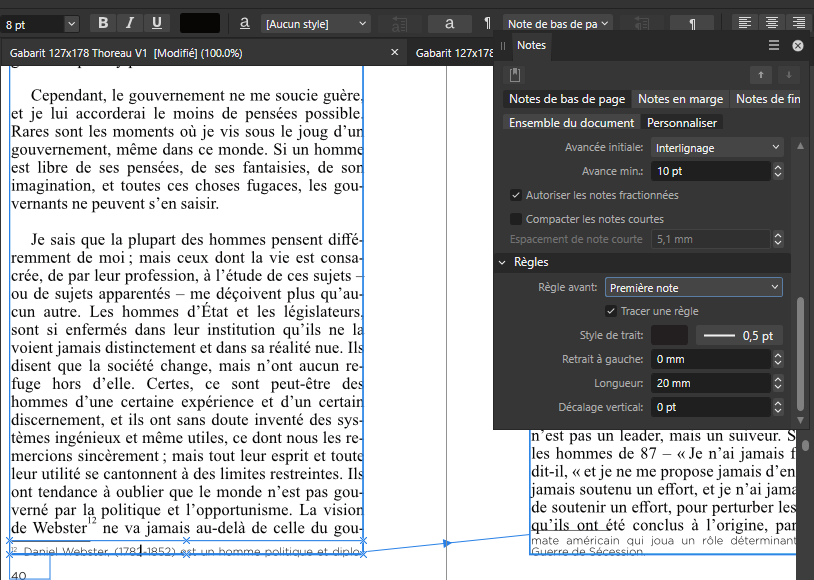Switch to the second 'Gabarit 127x178' document tab
The width and height of the screenshot is (814, 580).
pos(453,53)
